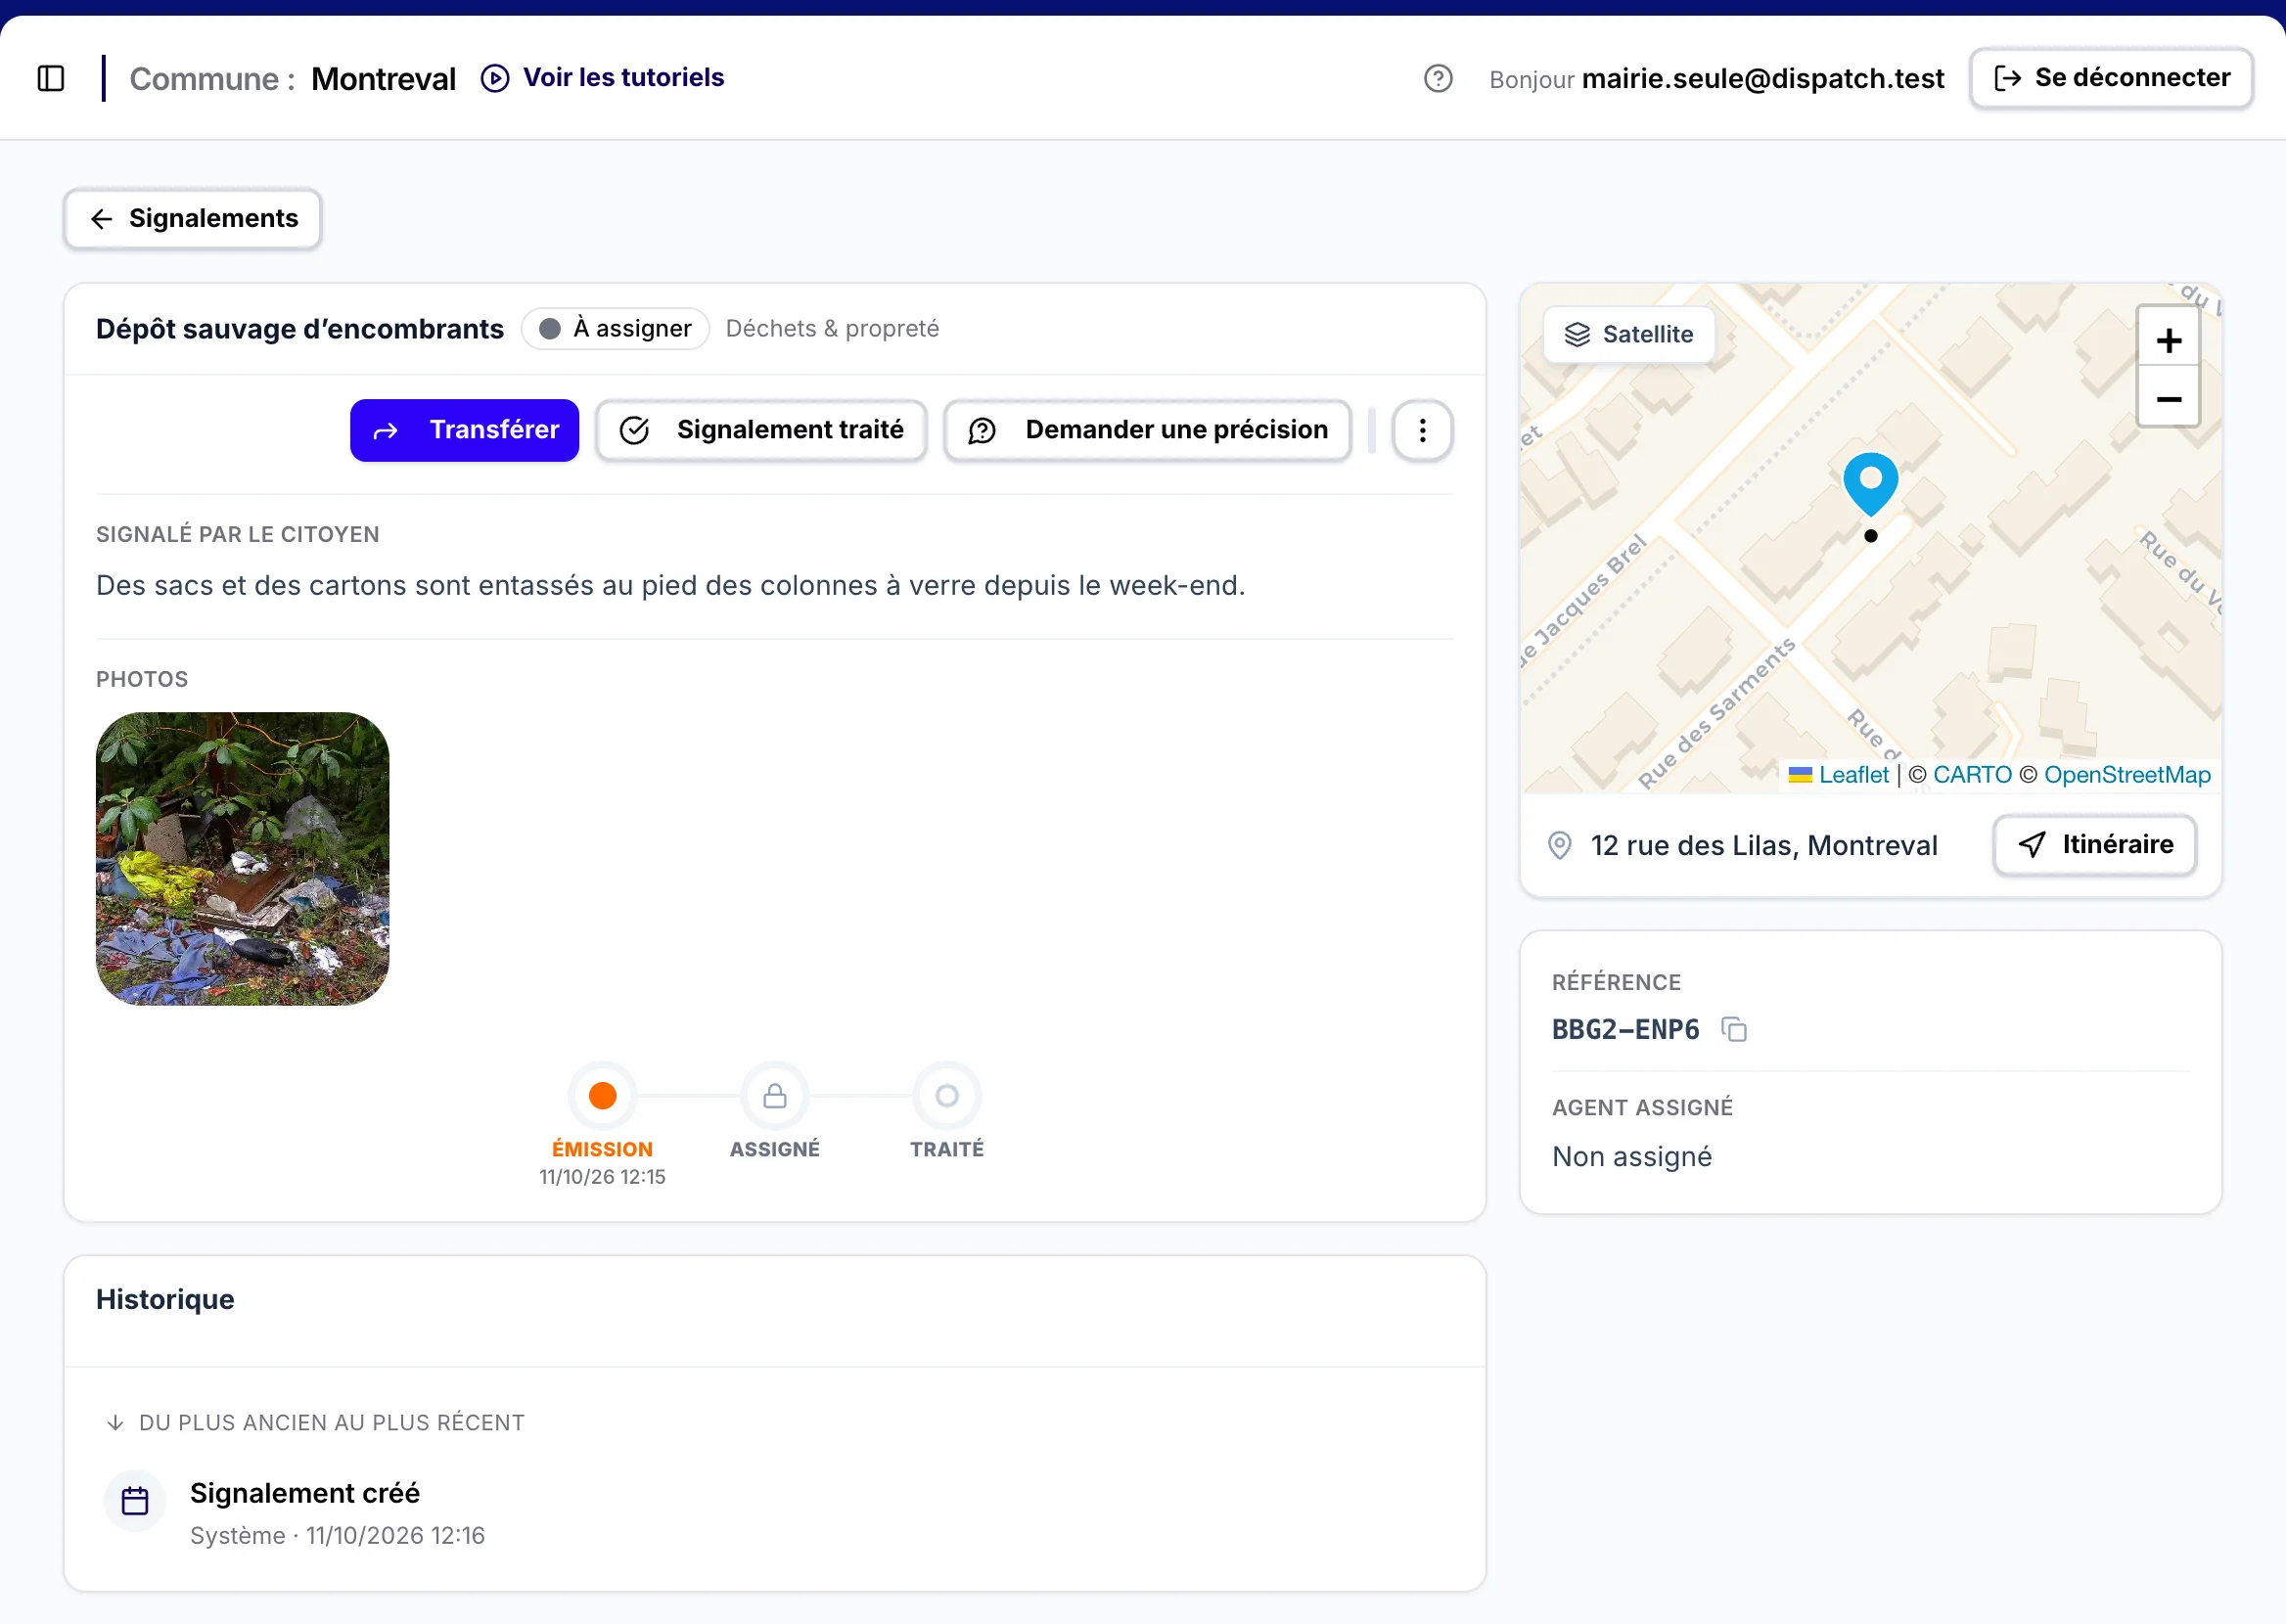Click the Transférer button
The height and width of the screenshot is (1624, 2286).
(464, 430)
